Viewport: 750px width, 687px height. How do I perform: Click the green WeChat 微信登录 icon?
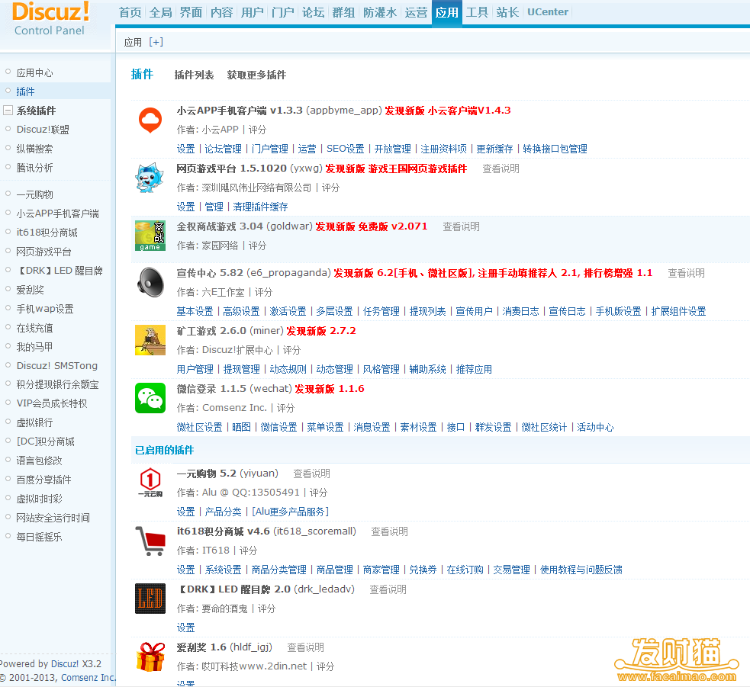tap(150, 398)
